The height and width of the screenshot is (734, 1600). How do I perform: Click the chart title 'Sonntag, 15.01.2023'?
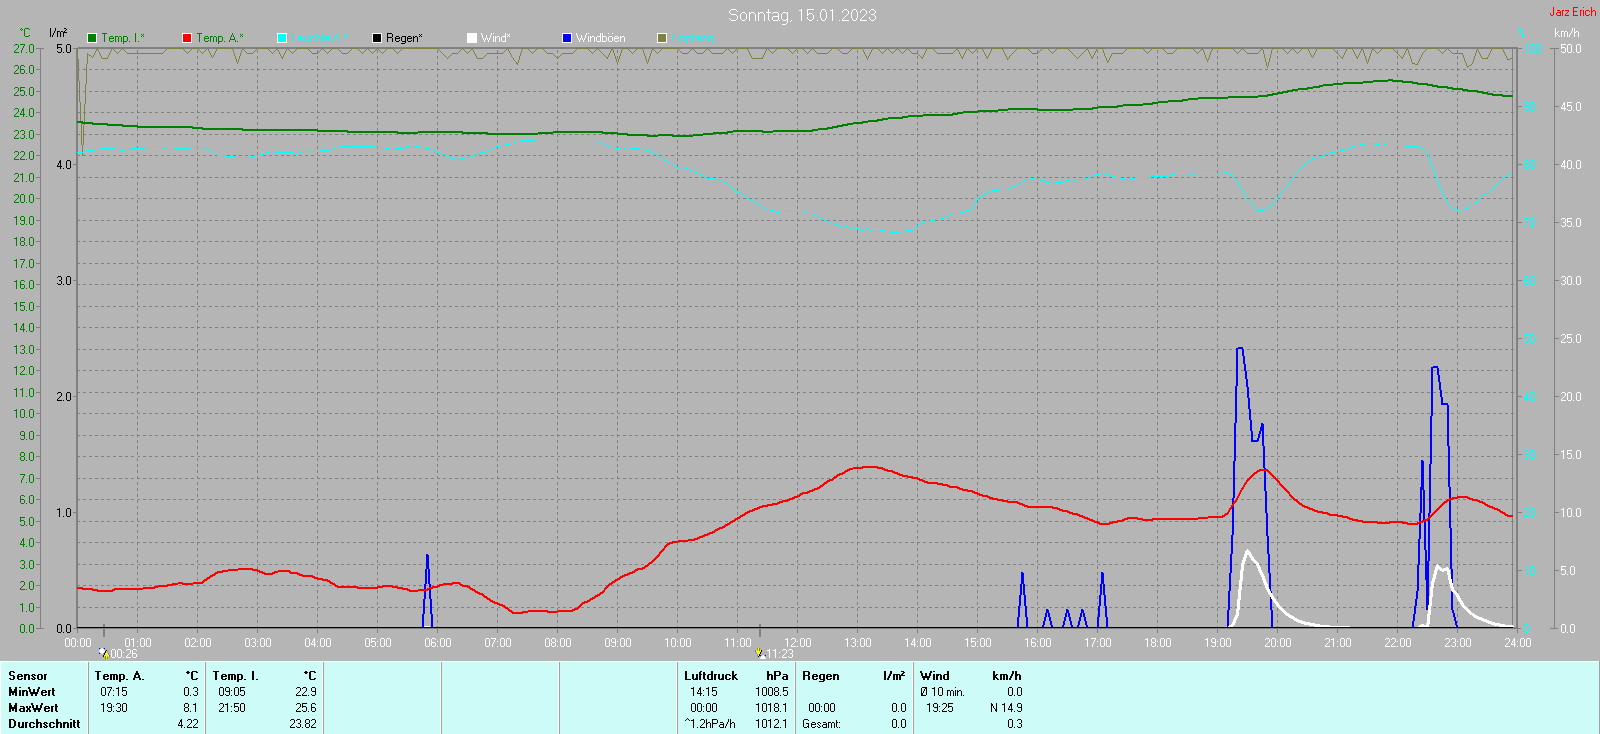click(x=802, y=15)
